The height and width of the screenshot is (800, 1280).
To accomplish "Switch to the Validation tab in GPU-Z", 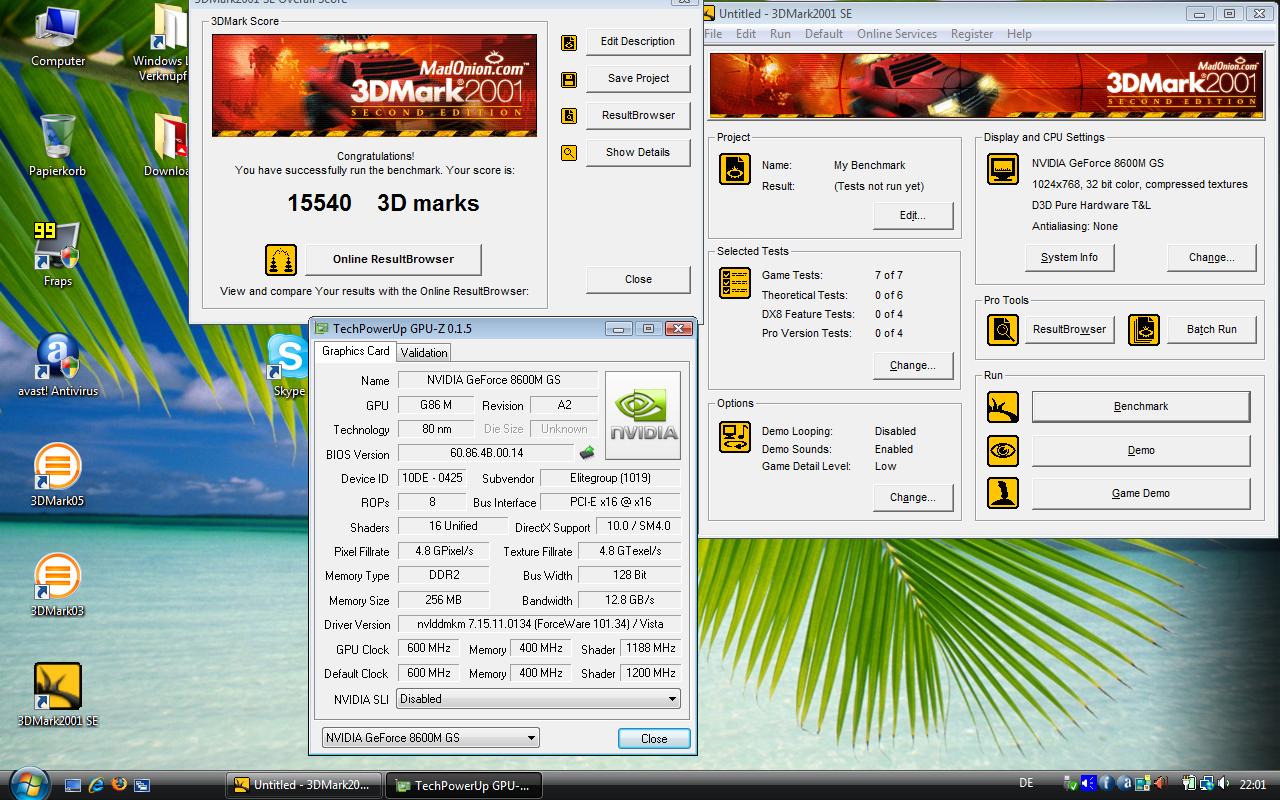I will click(x=424, y=352).
